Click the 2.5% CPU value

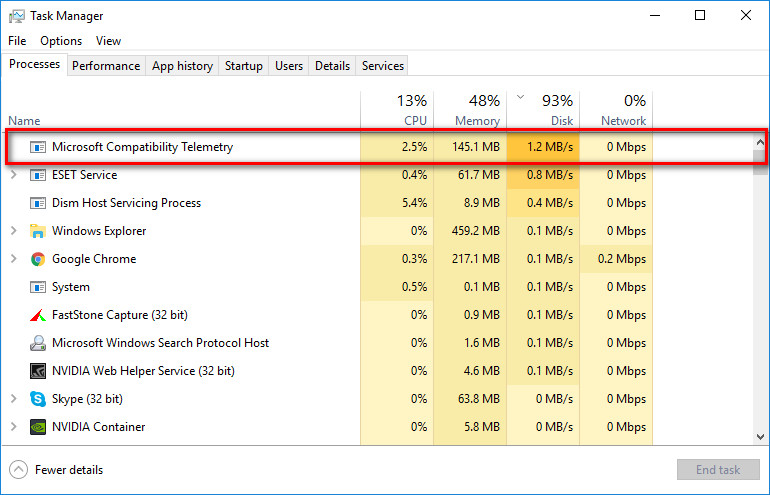(414, 147)
